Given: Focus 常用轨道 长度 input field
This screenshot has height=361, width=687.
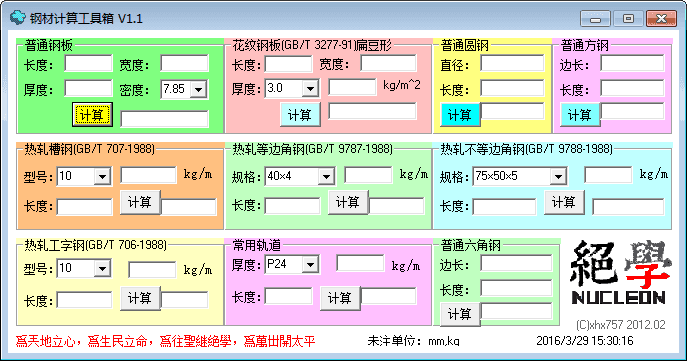Looking at the screenshot, I should tap(288, 296).
